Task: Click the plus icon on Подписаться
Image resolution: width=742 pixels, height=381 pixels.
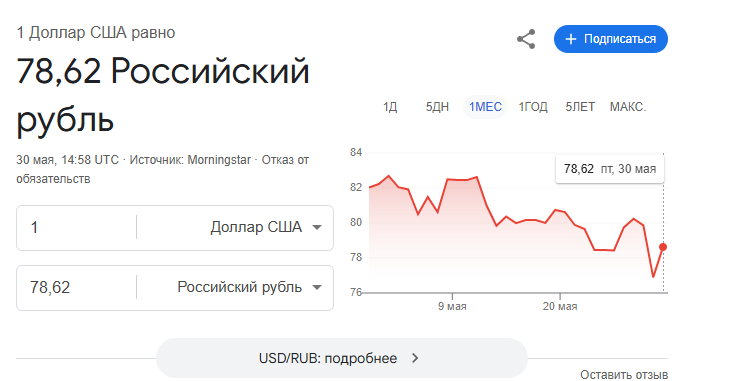Action: pyautogui.click(x=571, y=39)
